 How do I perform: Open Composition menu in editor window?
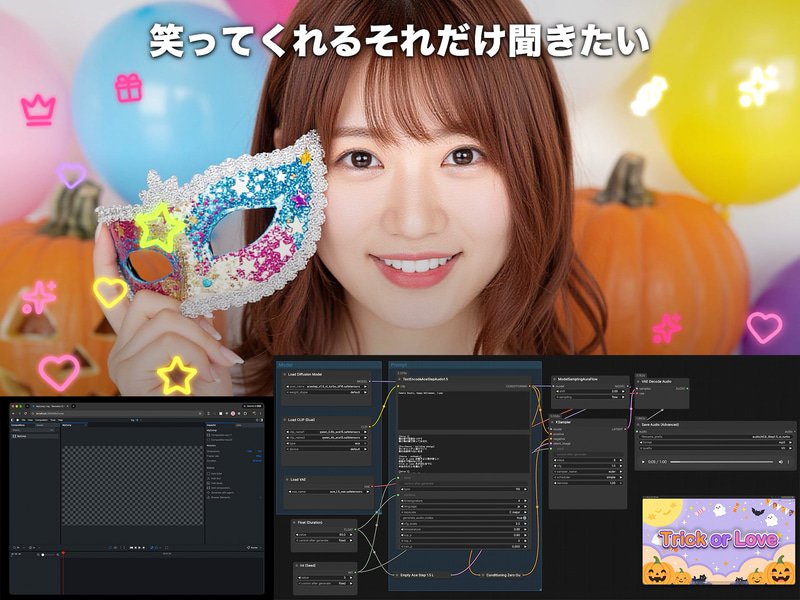[41, 420]
